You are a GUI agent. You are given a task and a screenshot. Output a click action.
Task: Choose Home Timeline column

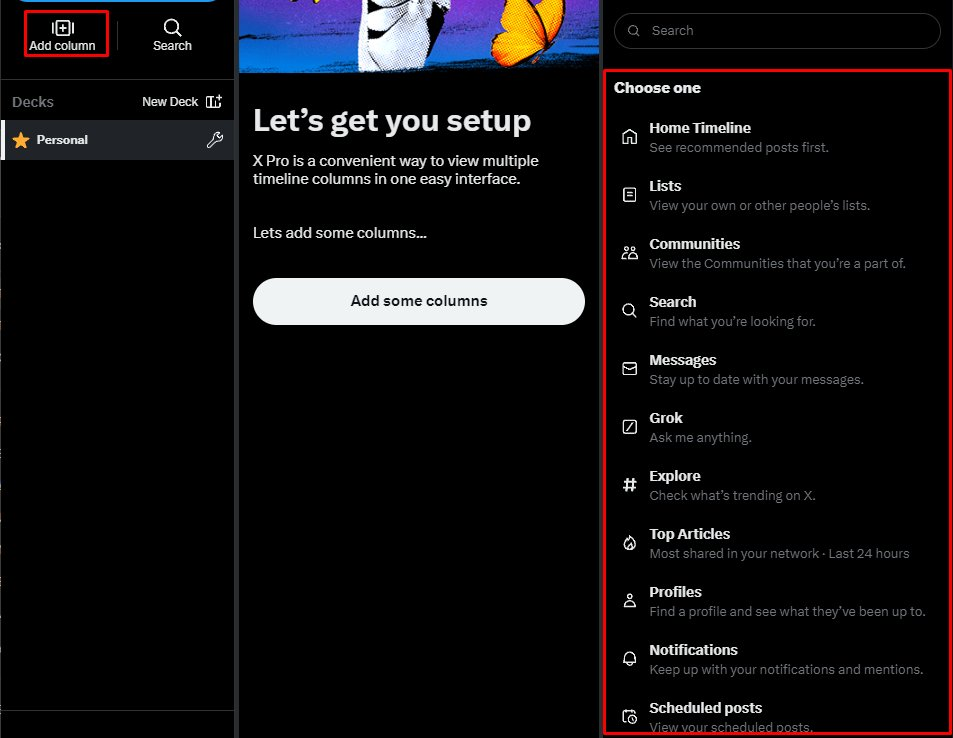[777, 137]
